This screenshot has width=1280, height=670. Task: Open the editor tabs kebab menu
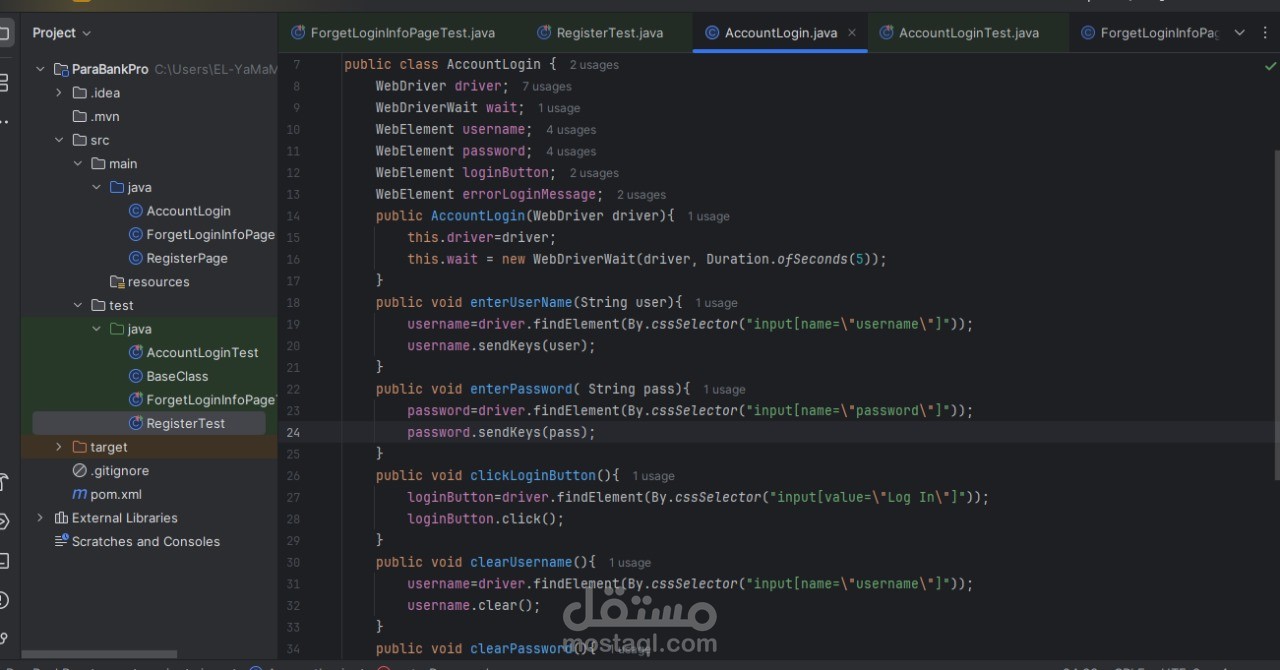(x=1267, y=33)
